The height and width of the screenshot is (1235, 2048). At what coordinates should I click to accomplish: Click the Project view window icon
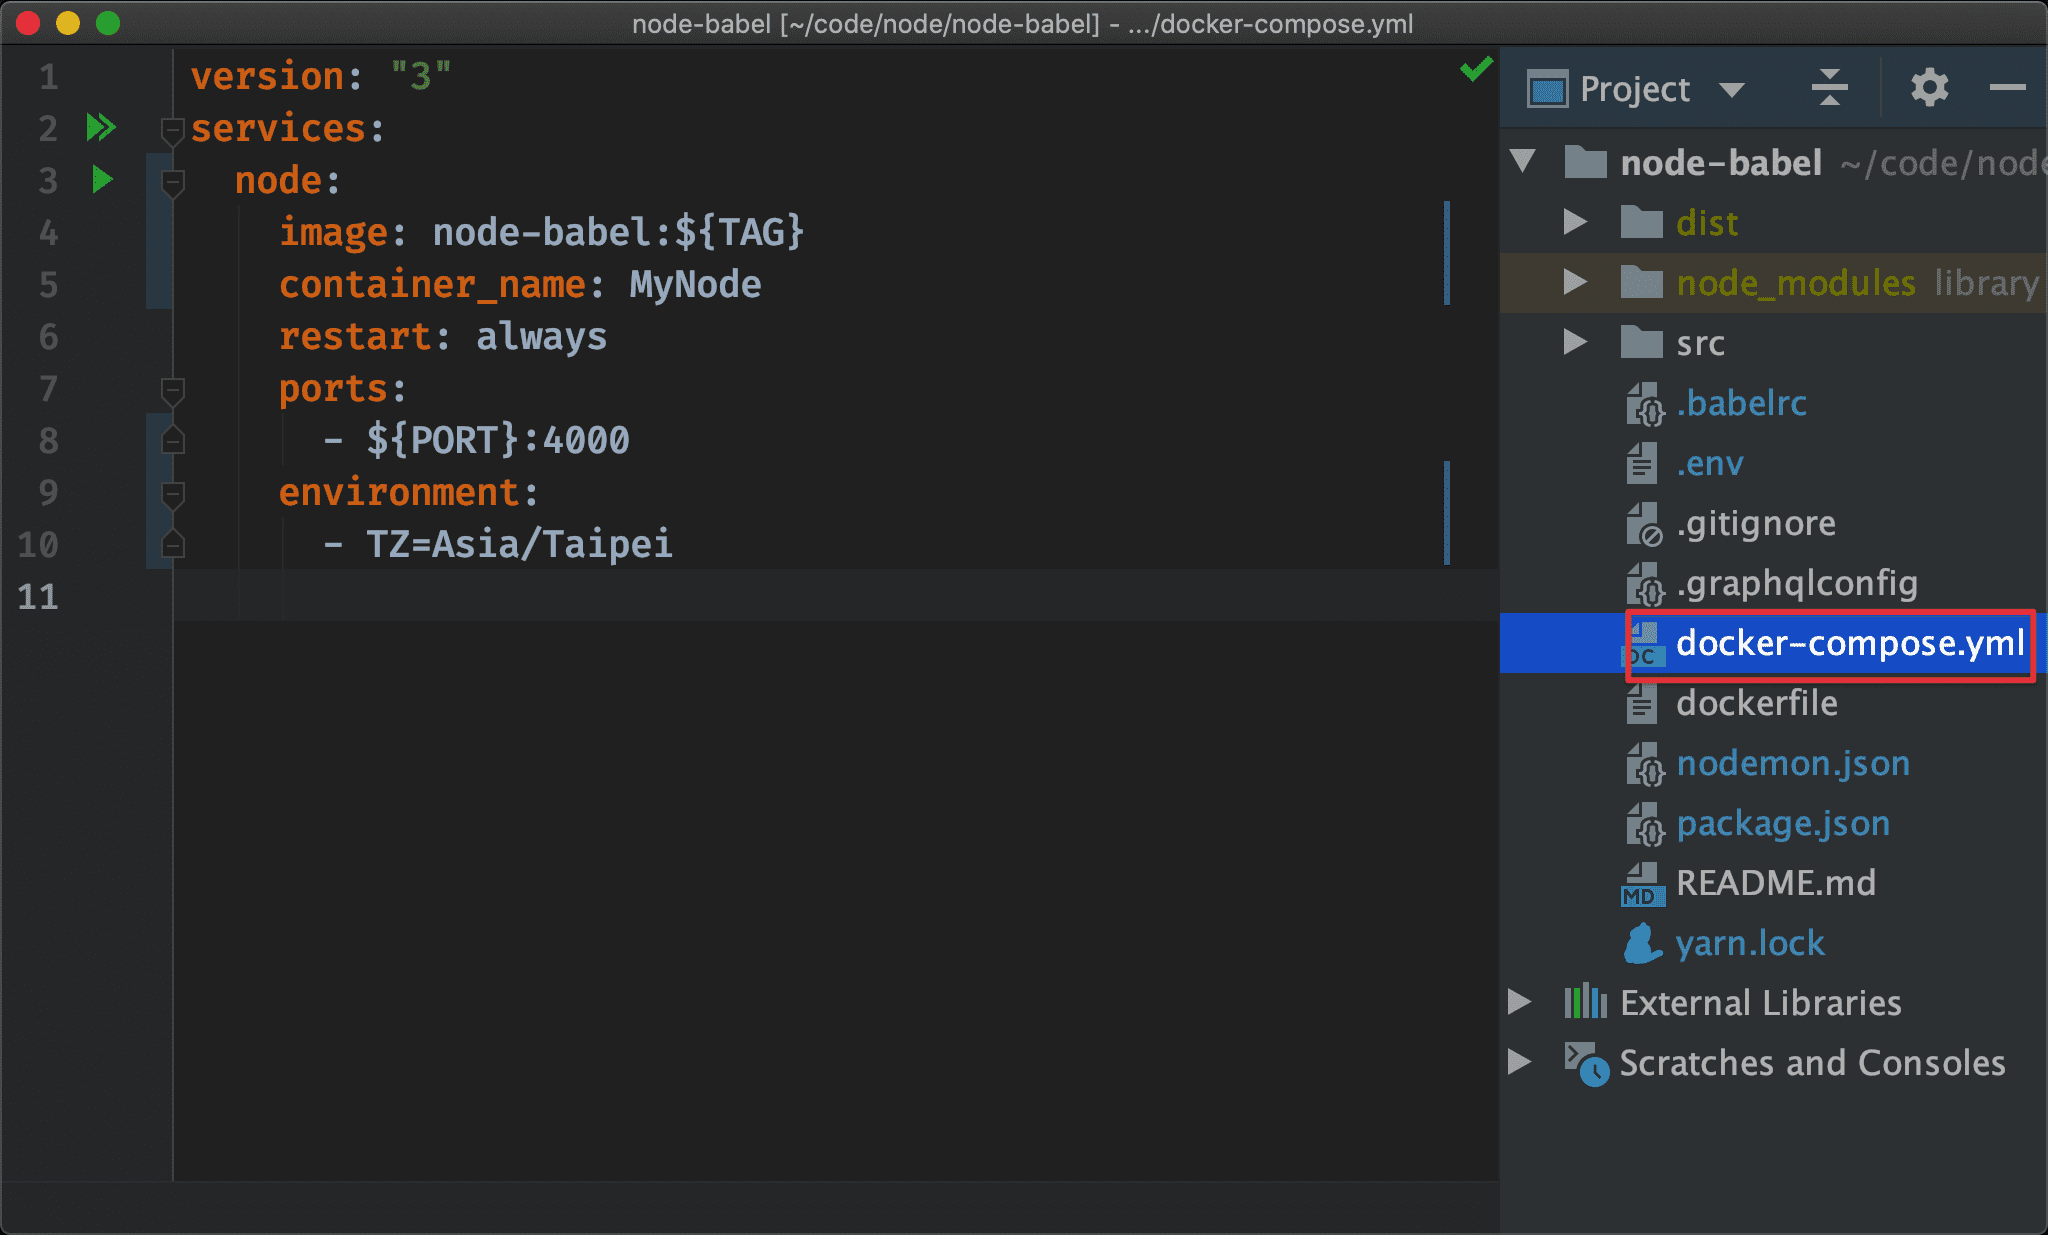coord(1547,89)
